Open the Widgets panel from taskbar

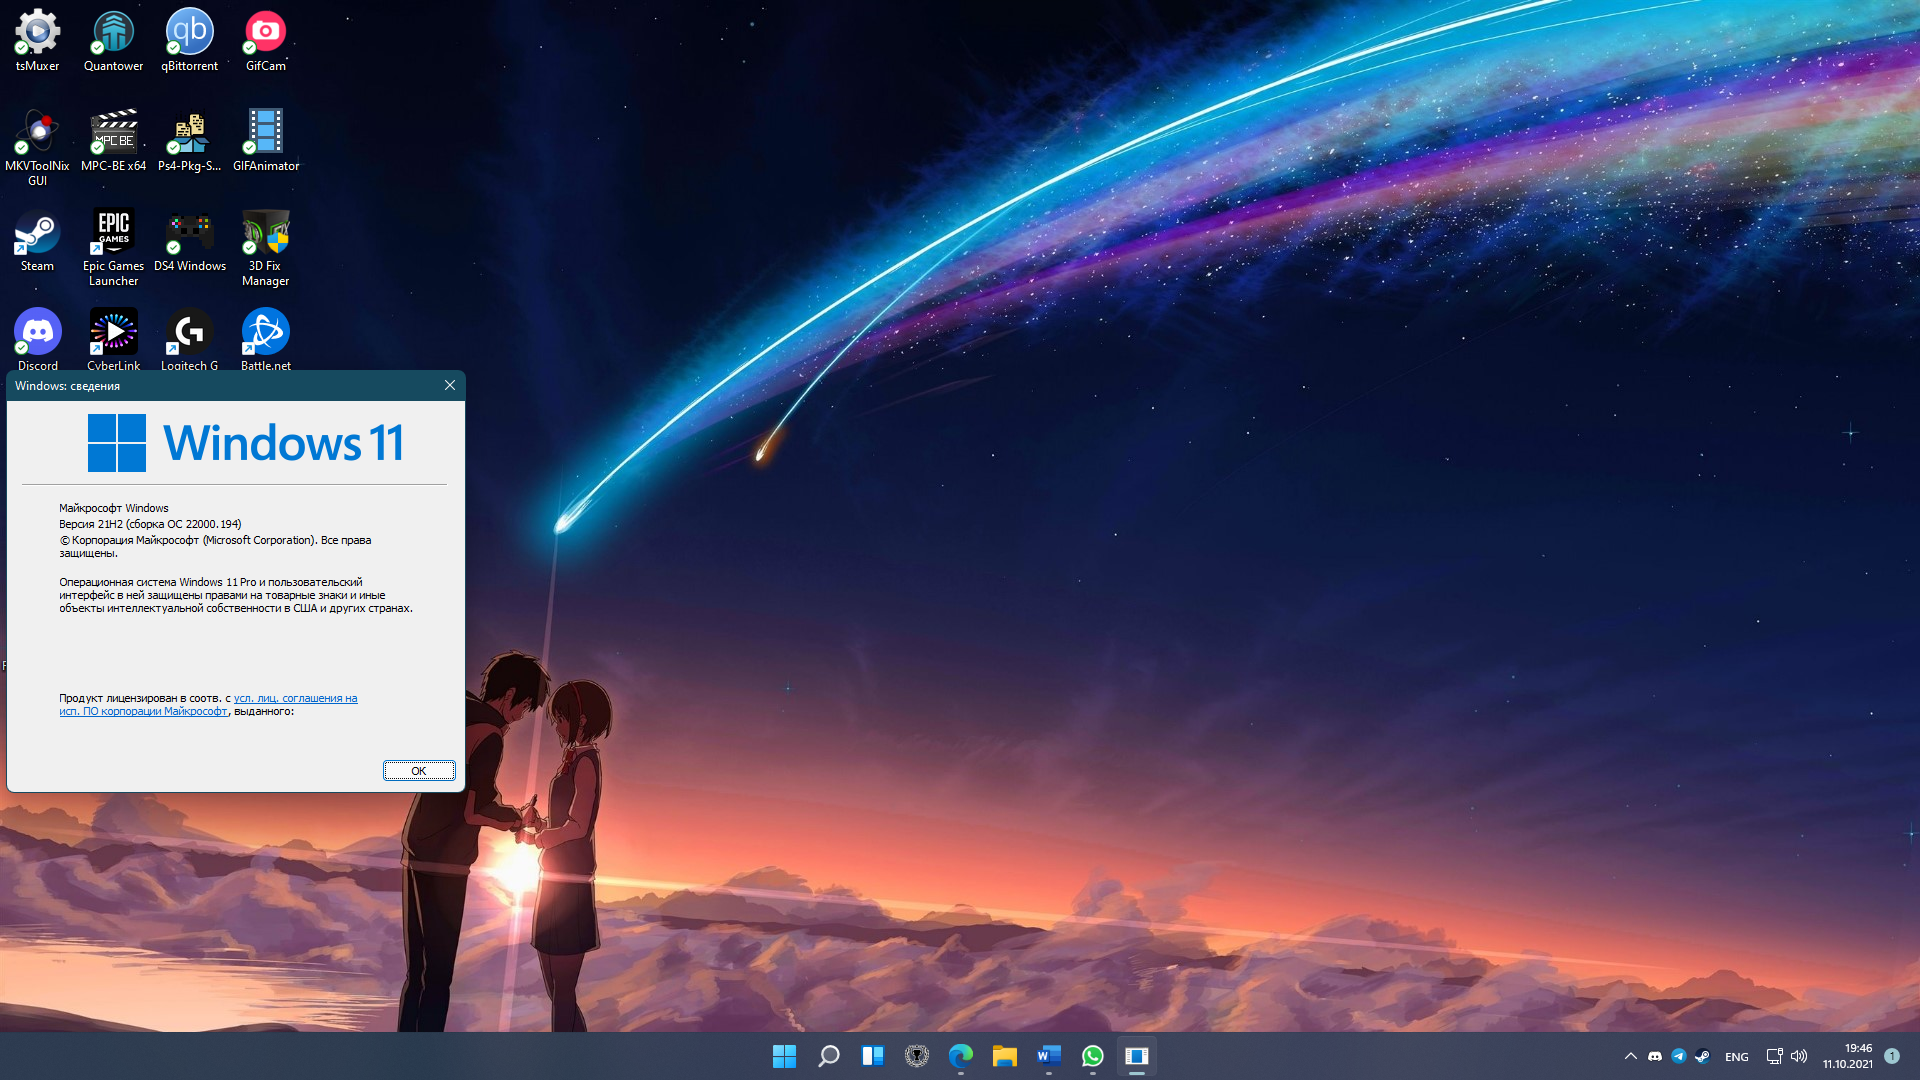(x=872, y=1056)
